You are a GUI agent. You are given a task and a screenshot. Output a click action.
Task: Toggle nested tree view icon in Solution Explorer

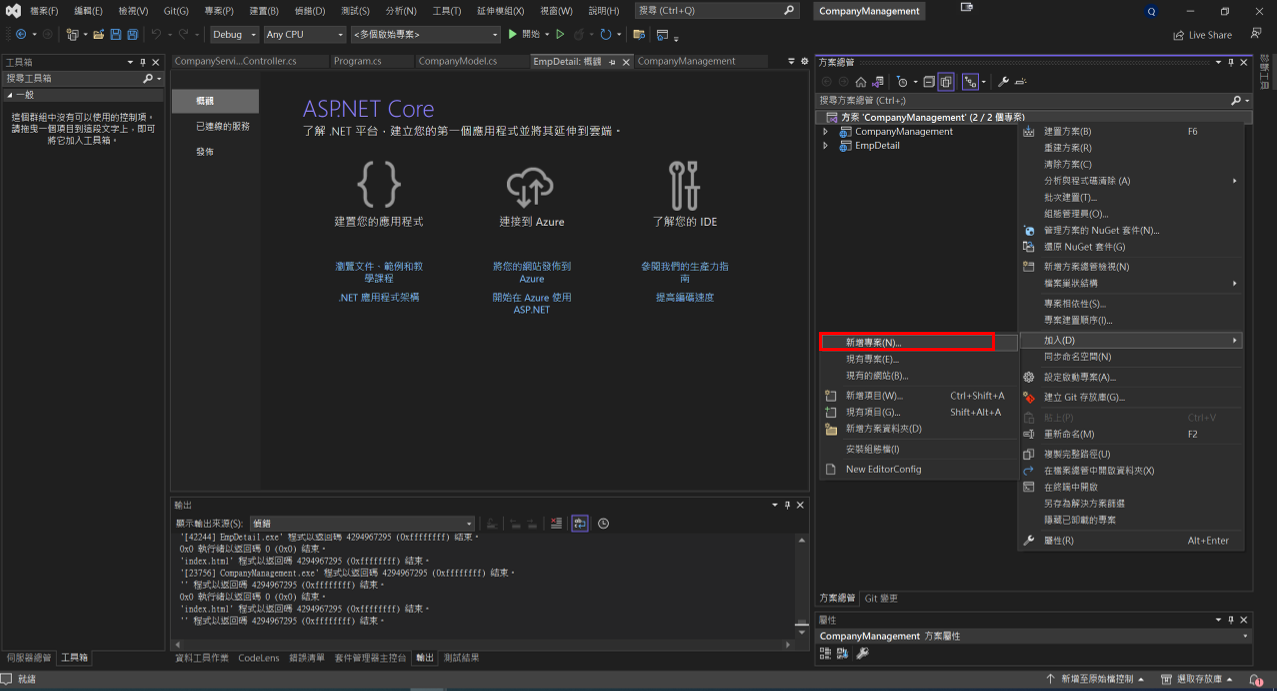[x=969, y=82]
